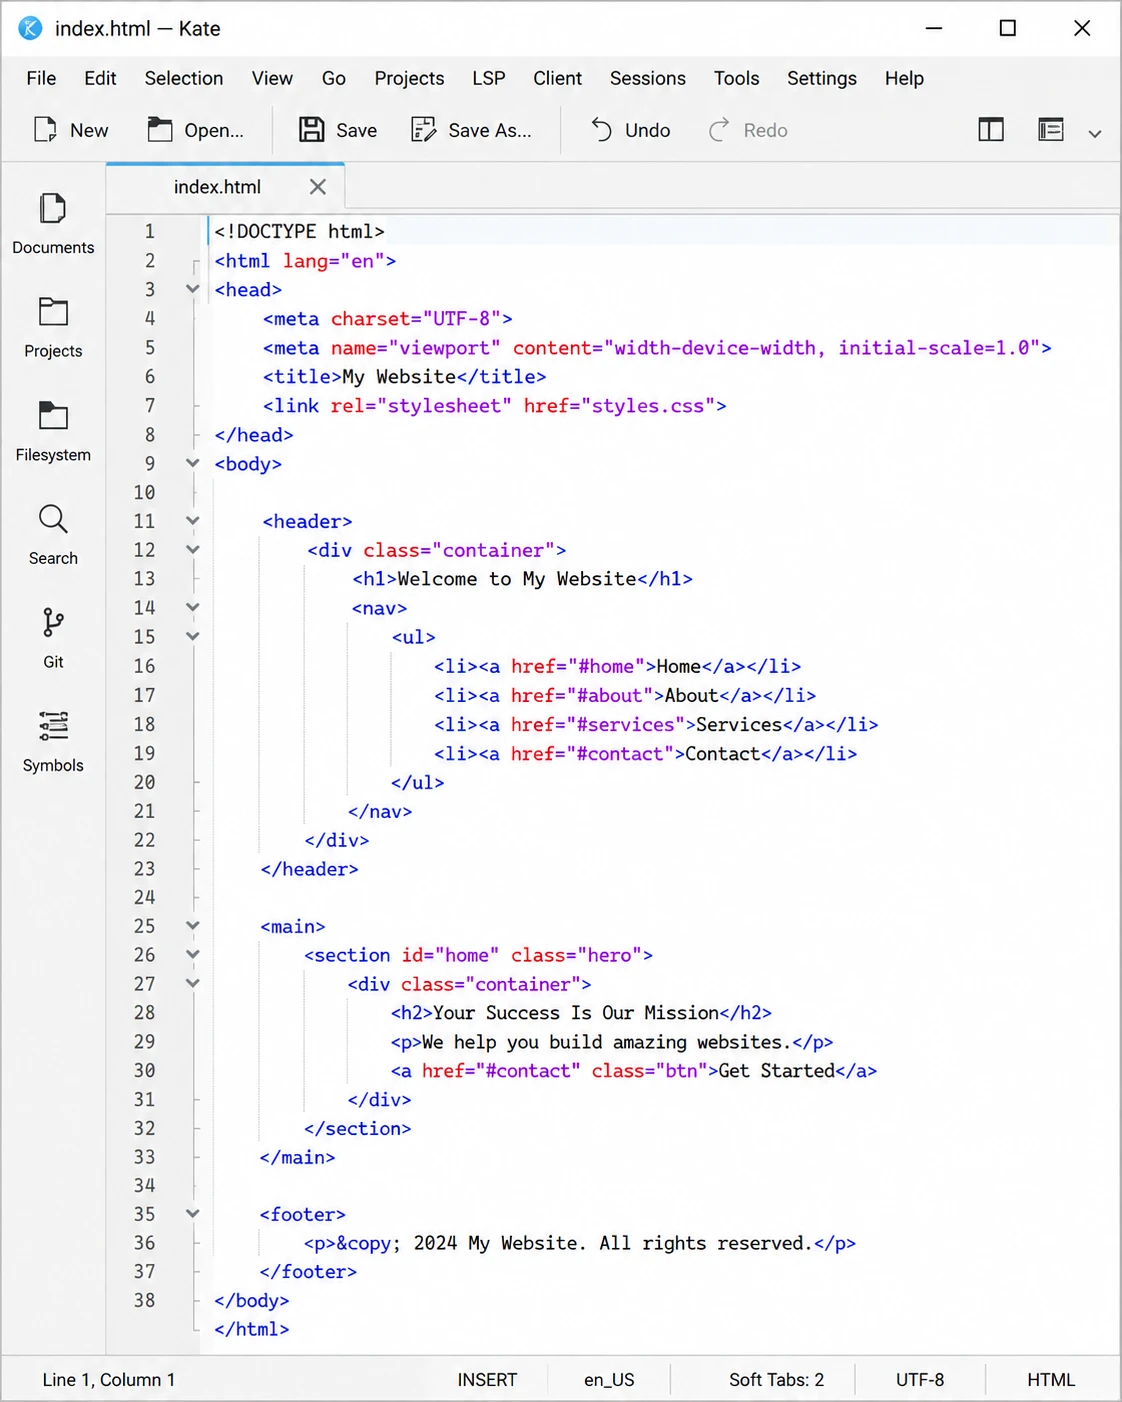This screenshot has width=1122, height=1402.
Task: Collapse the nav fold on line 14
Action: click(x=193, y=608)
